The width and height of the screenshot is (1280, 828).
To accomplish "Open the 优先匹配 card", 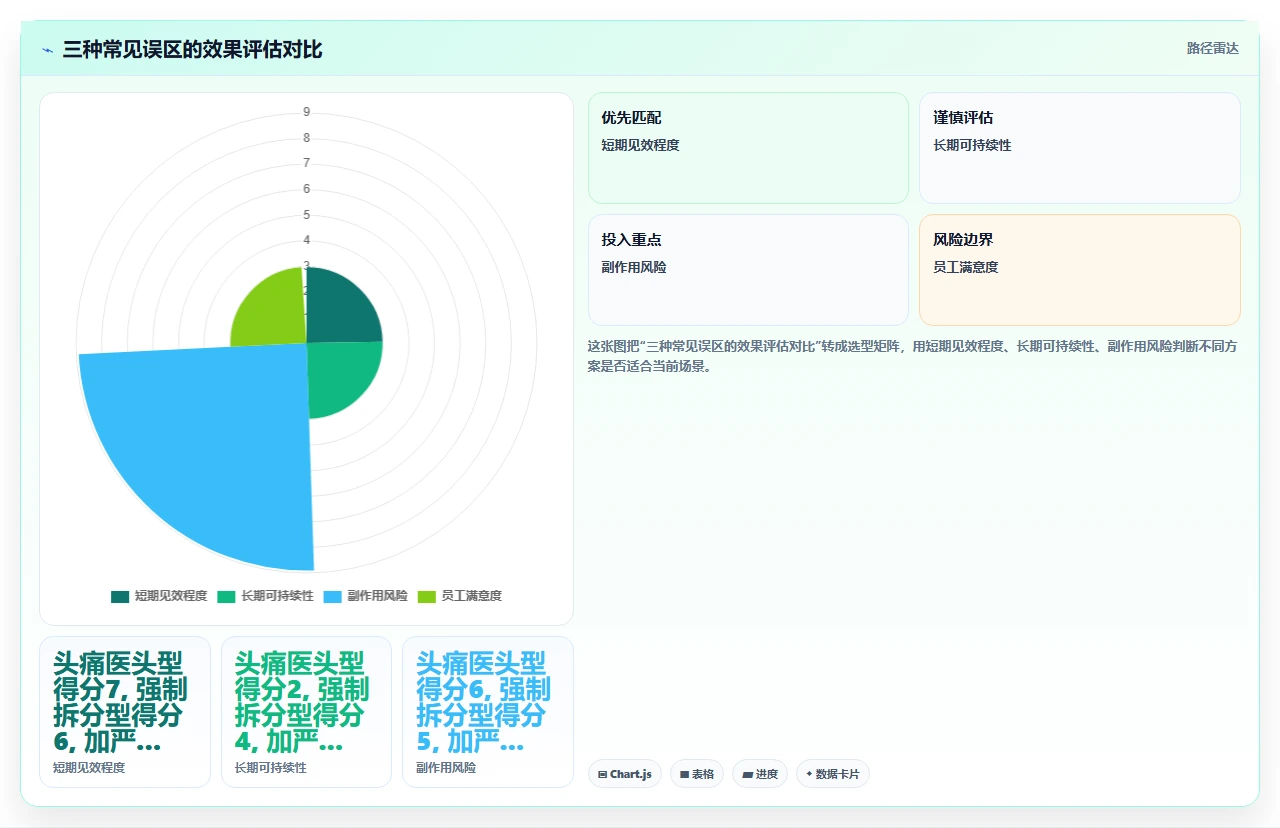I will [748, 148].
